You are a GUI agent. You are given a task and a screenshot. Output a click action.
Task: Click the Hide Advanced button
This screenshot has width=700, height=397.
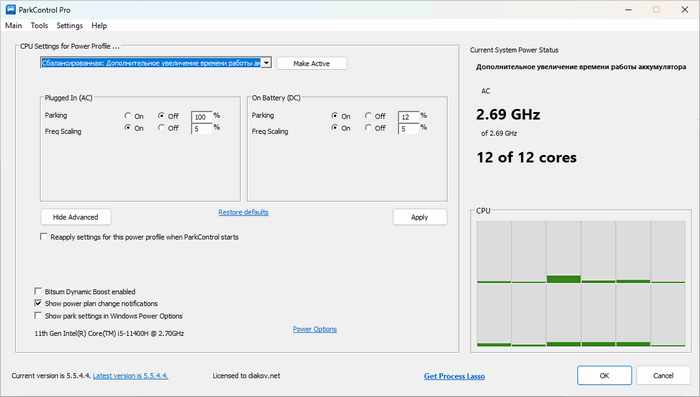point(75,217)
